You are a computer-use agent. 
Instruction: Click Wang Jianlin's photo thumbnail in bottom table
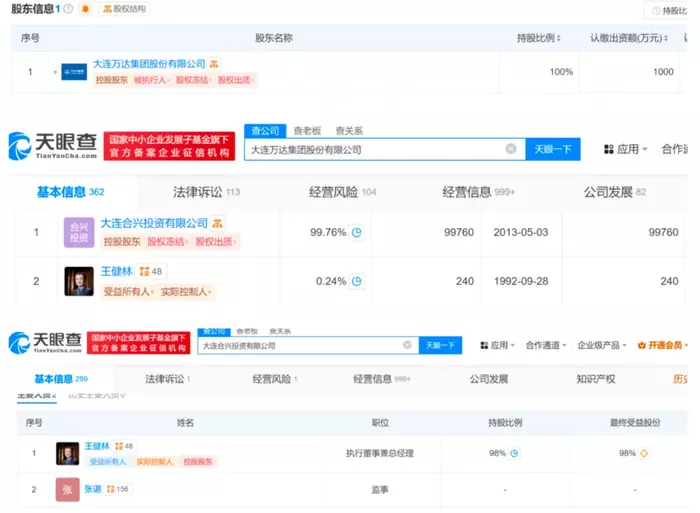coord(67,453)
